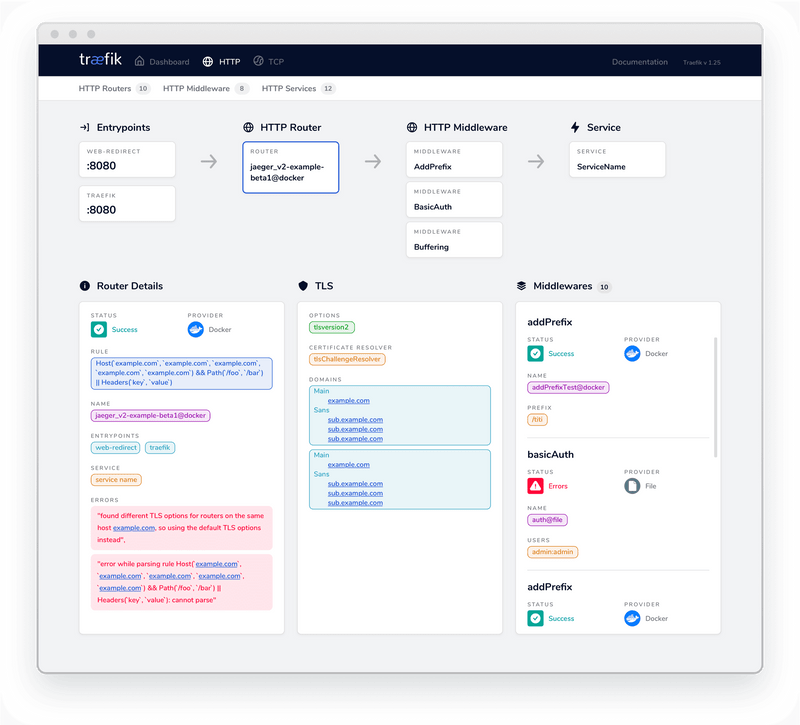Switch to the HTTP Services tab

(290, 88)
